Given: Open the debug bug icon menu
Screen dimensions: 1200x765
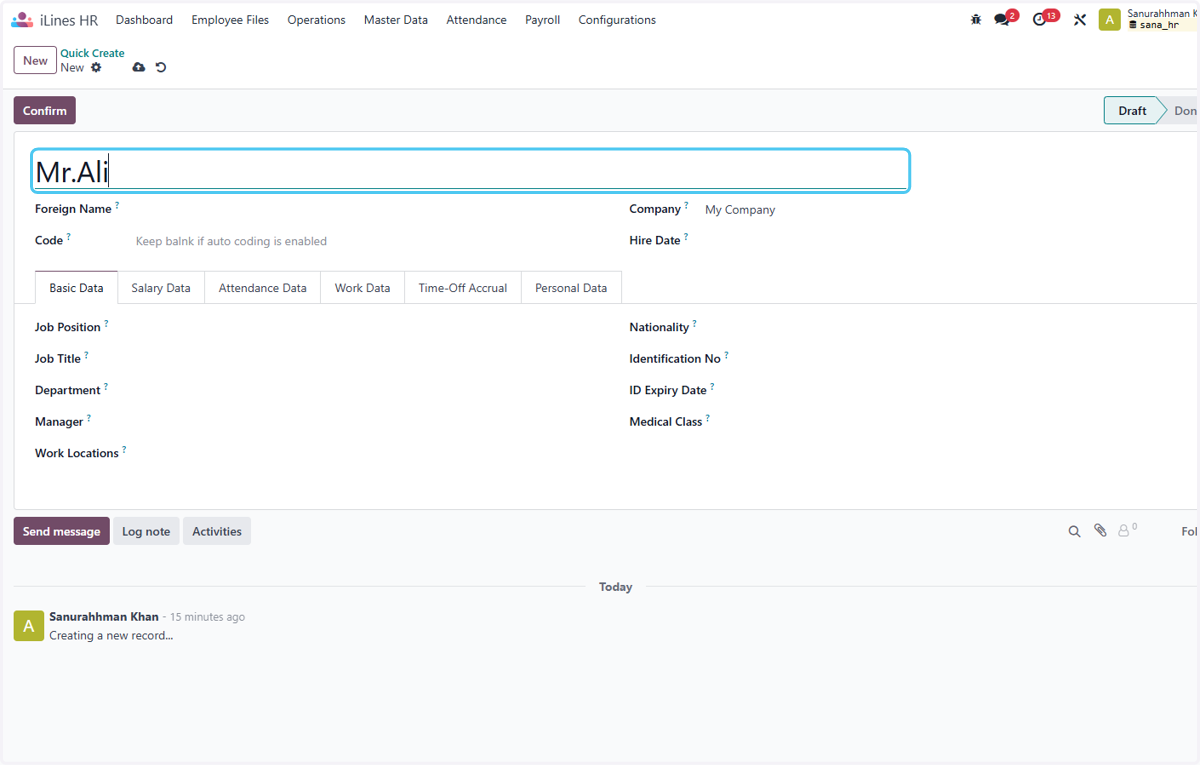Looking at the screenshot, I should coord(976,20).
